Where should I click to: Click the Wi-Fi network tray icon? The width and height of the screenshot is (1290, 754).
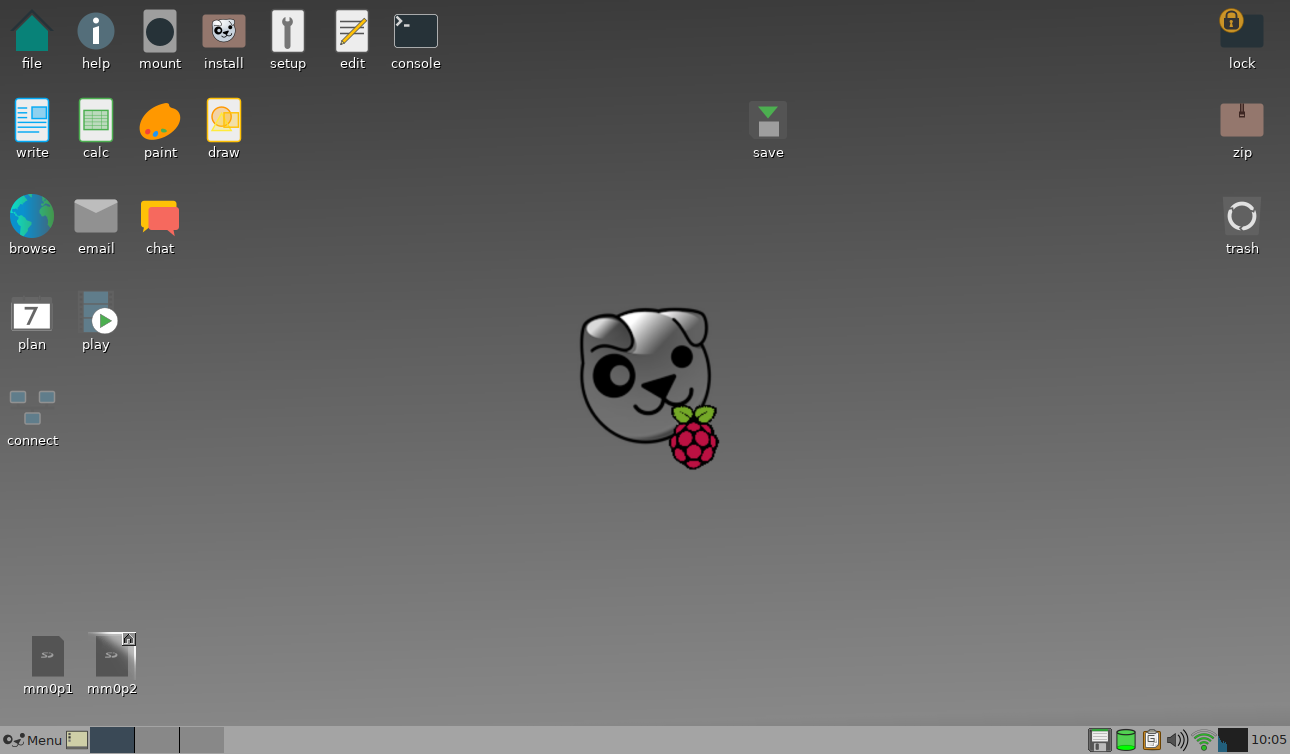[1204, 740]
